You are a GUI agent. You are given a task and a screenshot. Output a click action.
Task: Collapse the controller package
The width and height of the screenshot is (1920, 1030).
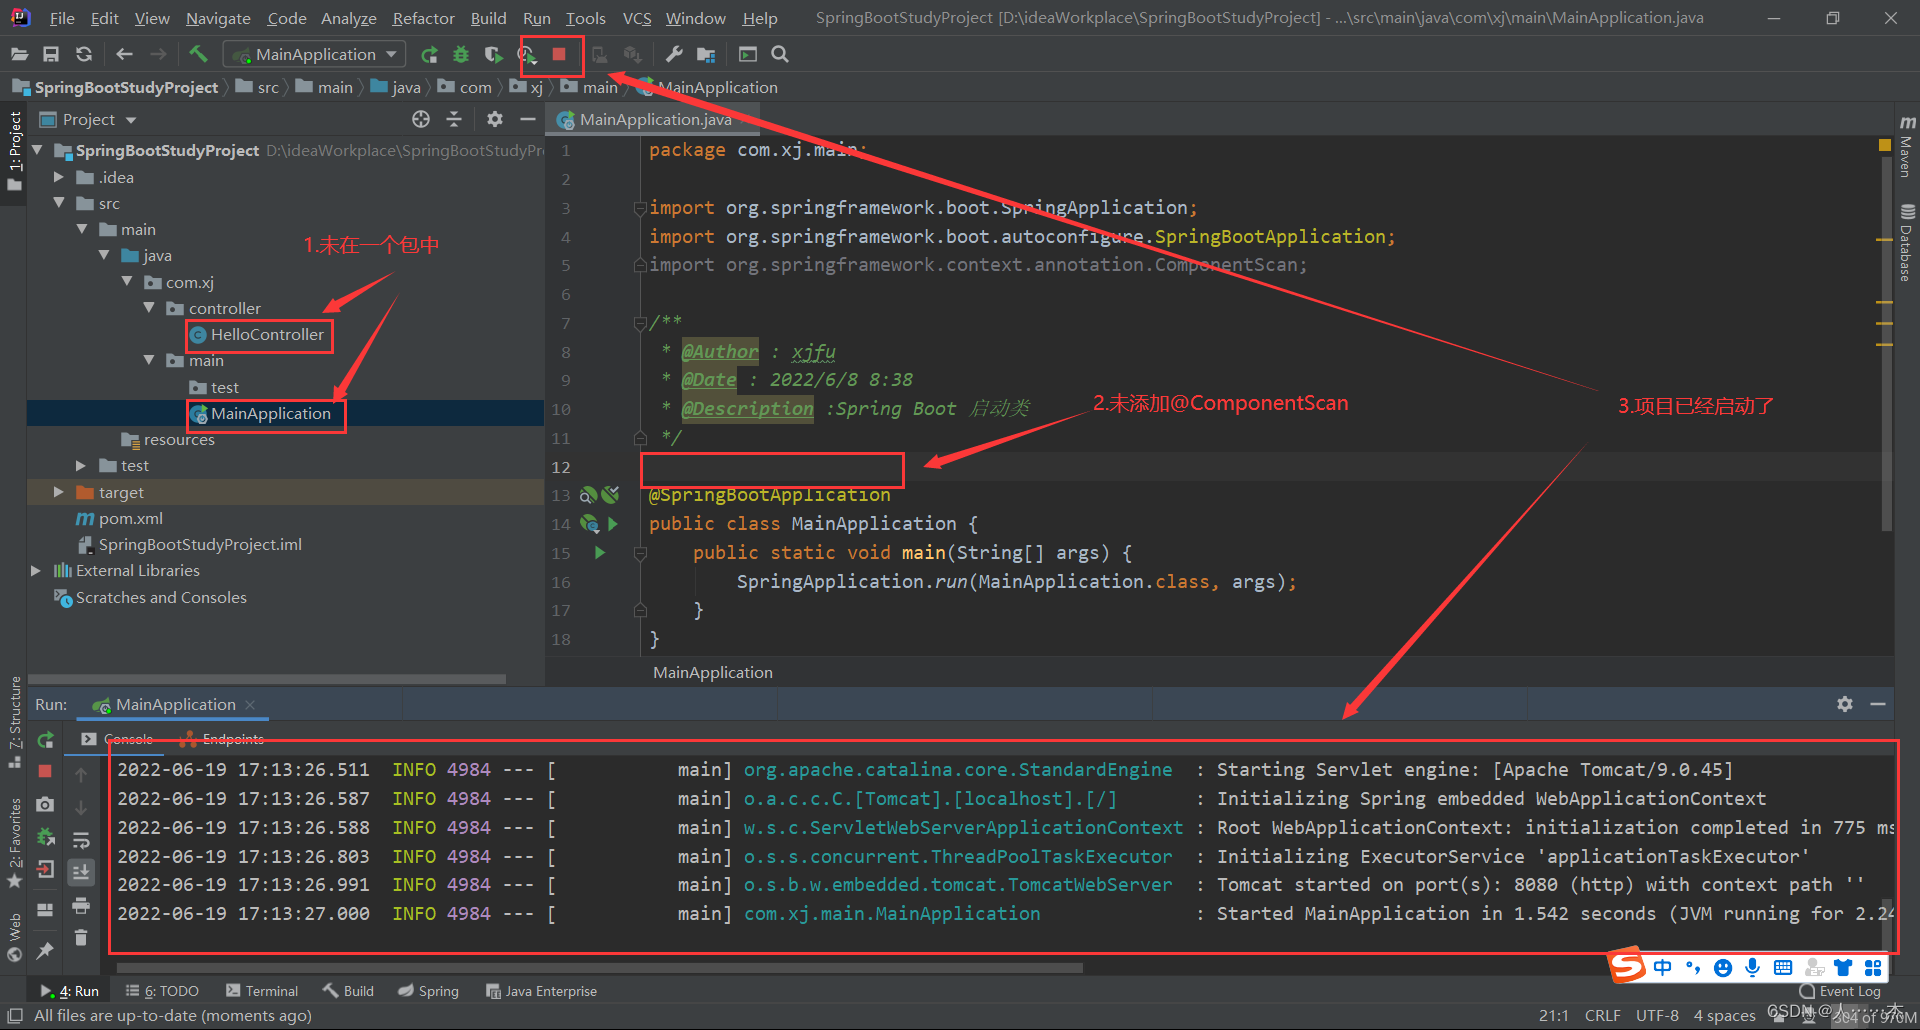point(149,308)
